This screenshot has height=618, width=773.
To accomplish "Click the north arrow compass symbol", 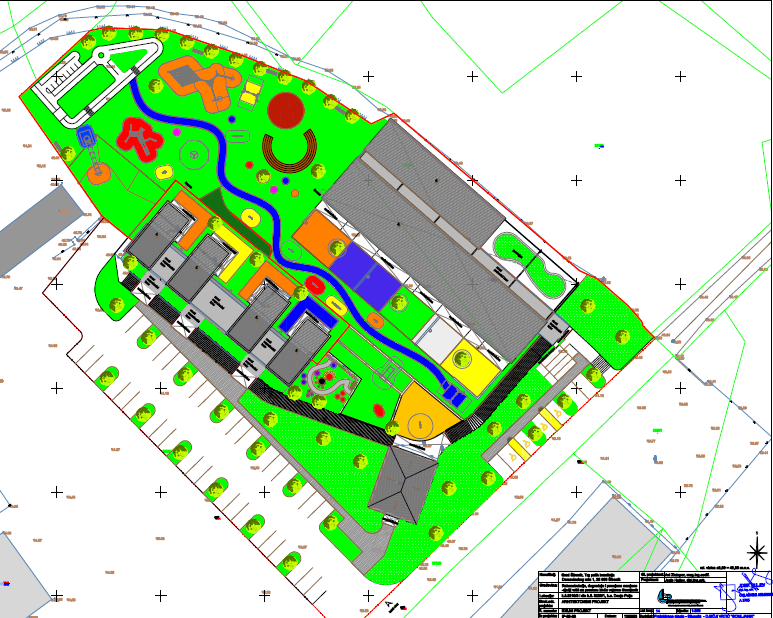I will coord(759,551).
